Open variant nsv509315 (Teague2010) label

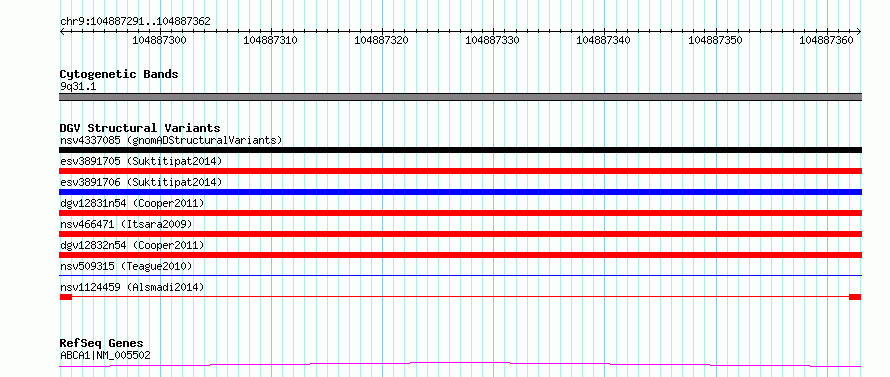(126, 266)
